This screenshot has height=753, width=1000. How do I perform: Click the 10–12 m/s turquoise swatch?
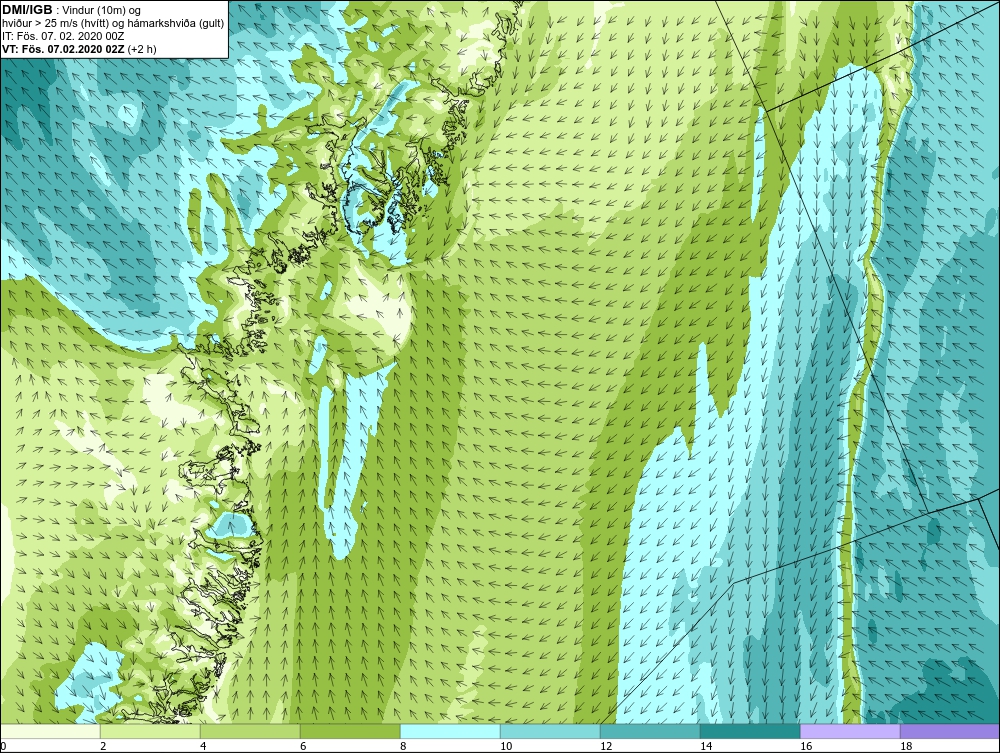click(x=550, y=731)
